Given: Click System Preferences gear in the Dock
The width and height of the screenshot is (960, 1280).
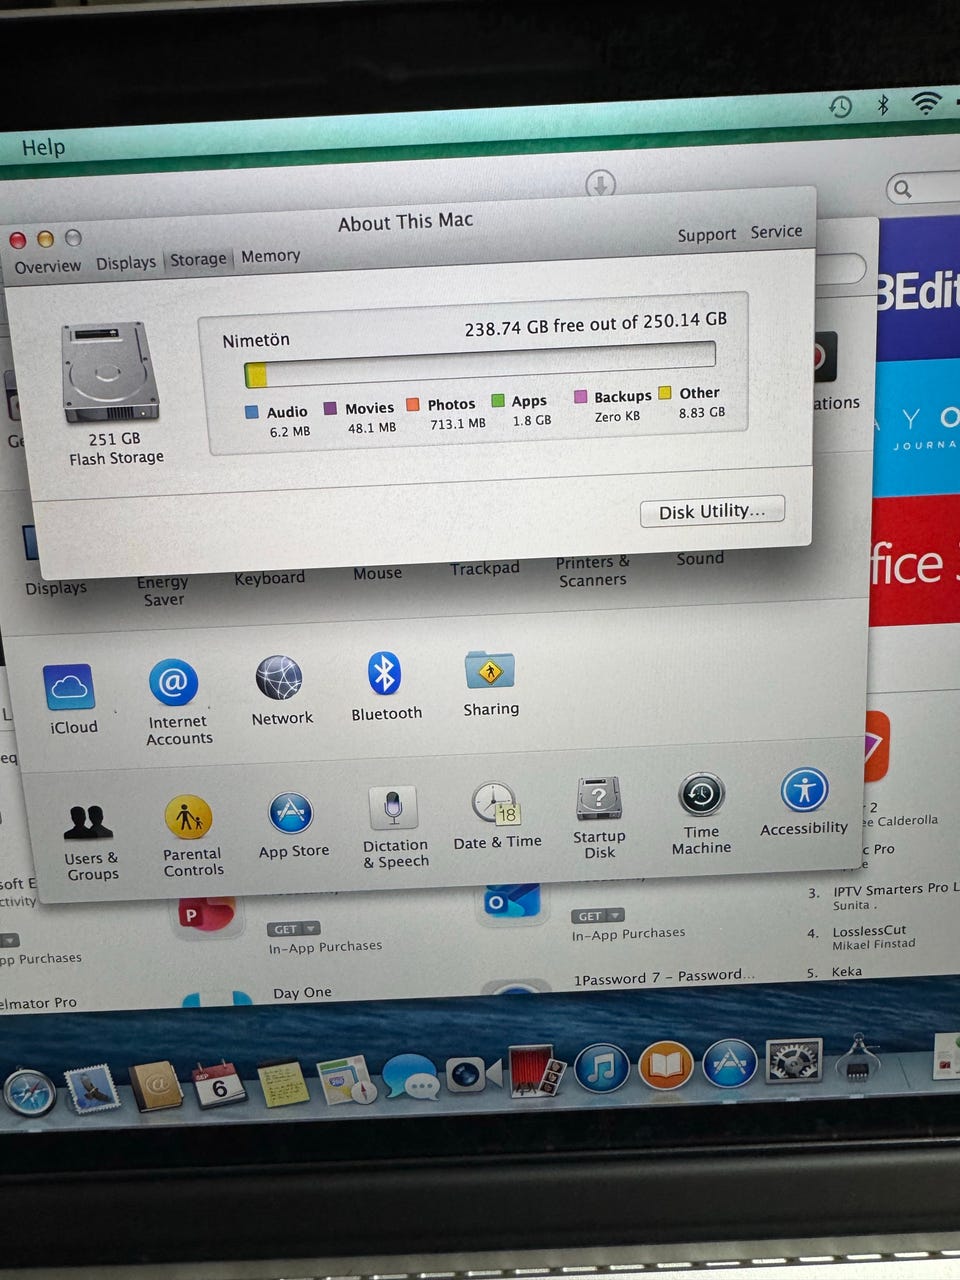Looking at the screenshot, I should (x=794, y=1061).
